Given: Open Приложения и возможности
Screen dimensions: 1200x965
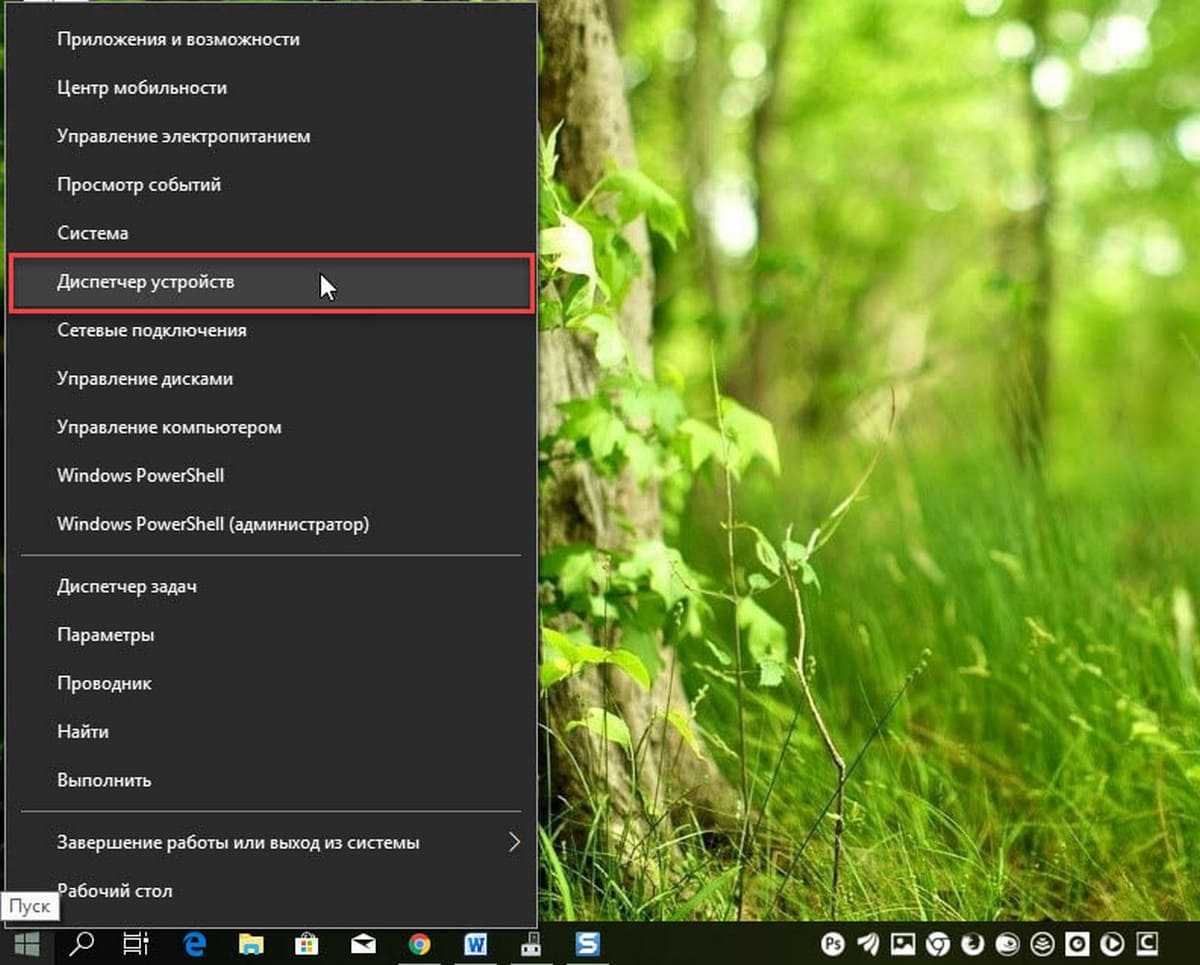Looking at the screenshot, I should tap(178, 39).
